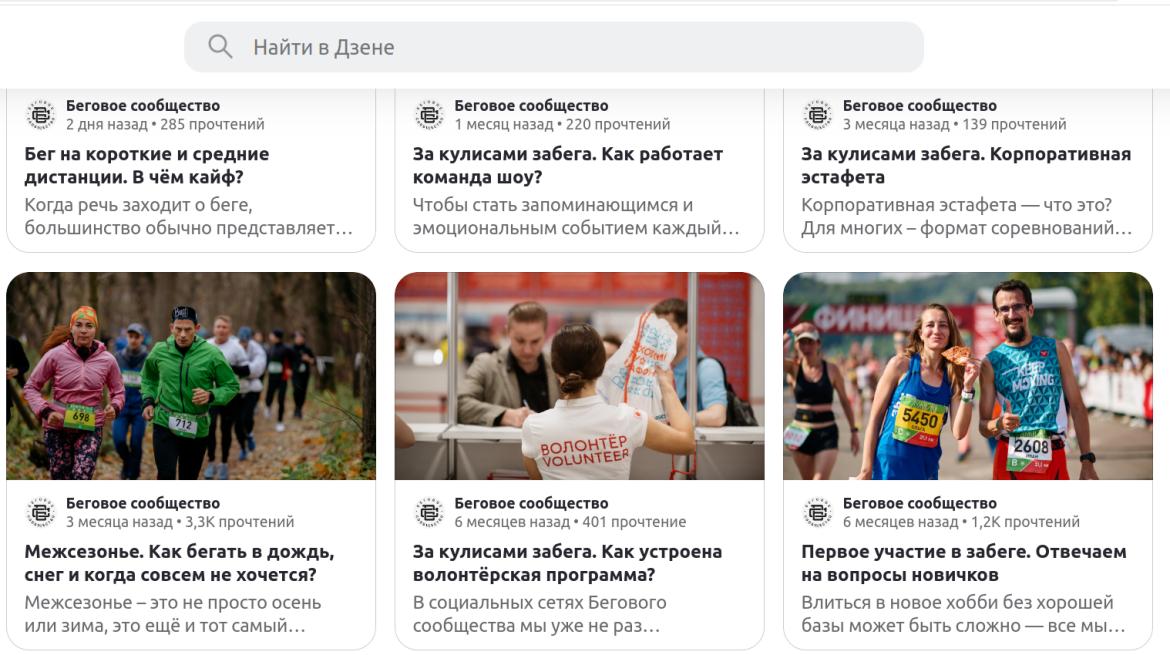Click the forest runners photo thumbnail

(x=191, y=376)
